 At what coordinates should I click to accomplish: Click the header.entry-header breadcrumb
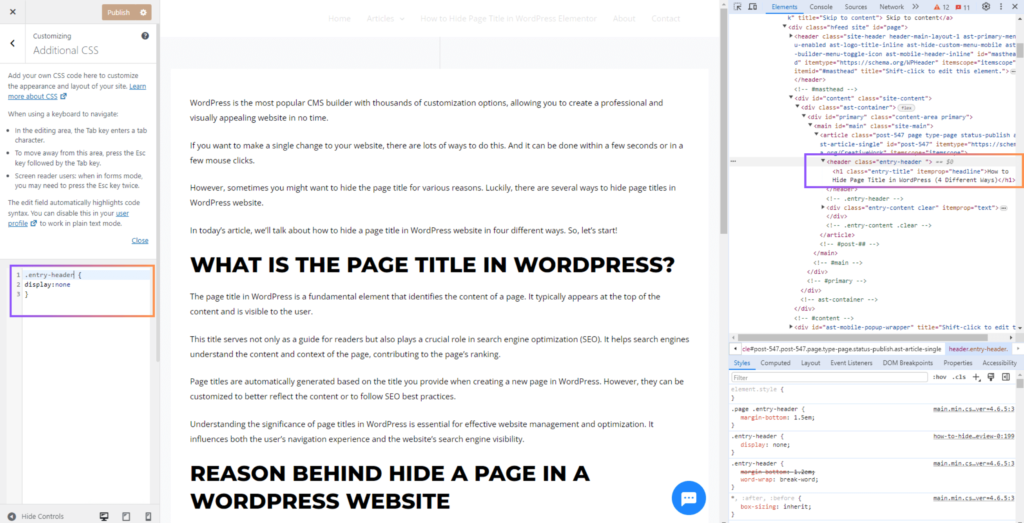tap(978, 349)
